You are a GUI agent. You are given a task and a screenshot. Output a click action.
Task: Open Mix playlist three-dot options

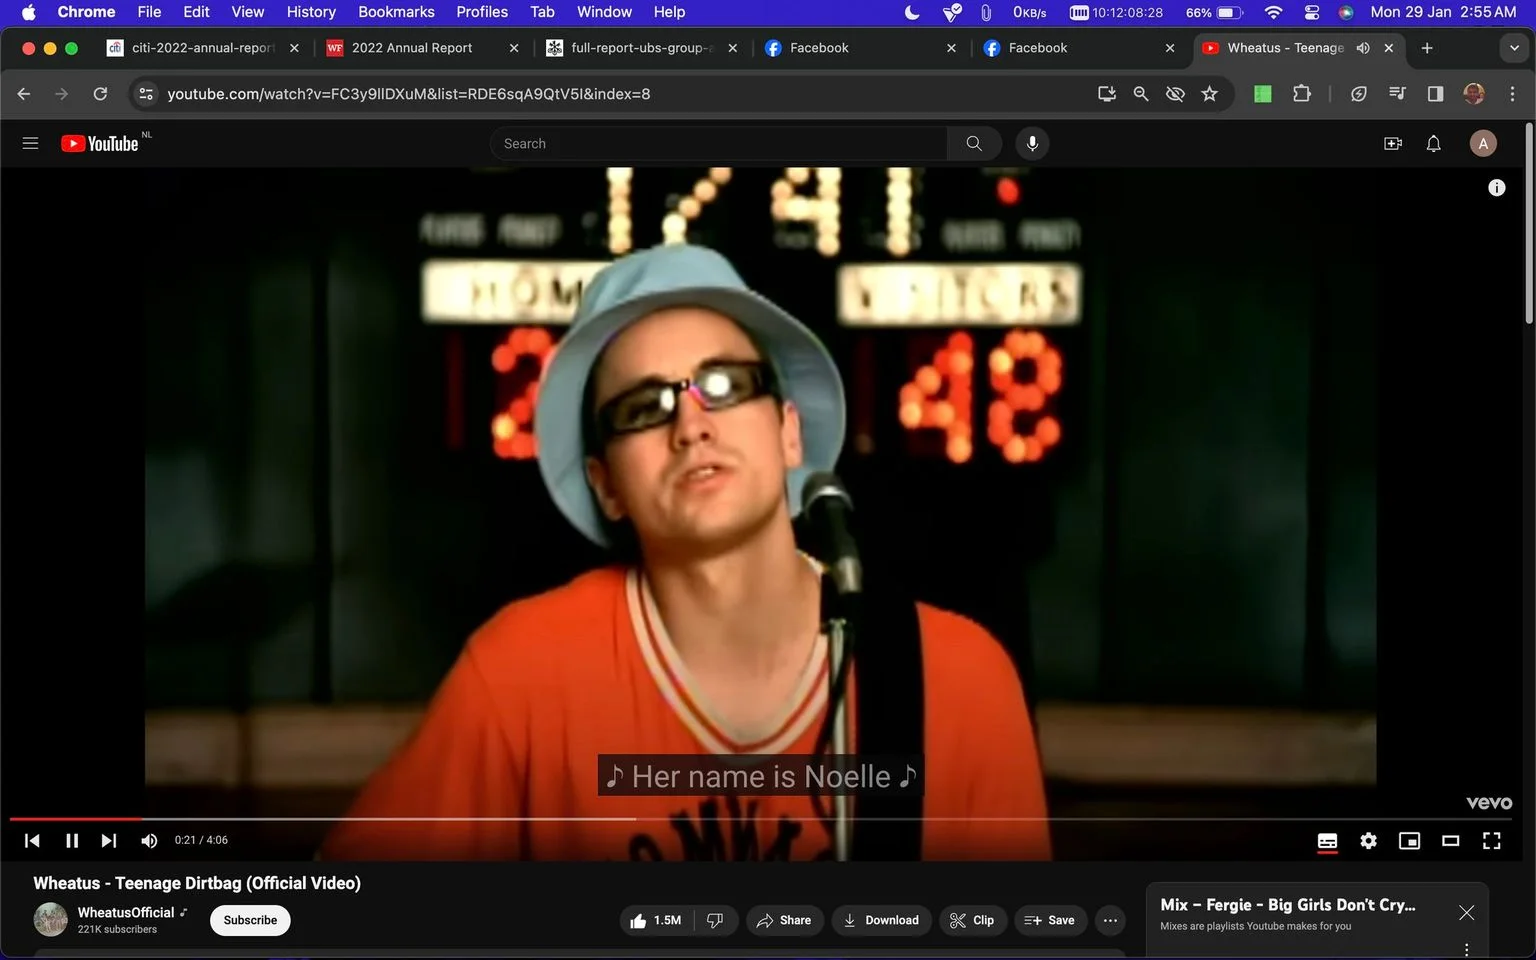[1466, 949]
